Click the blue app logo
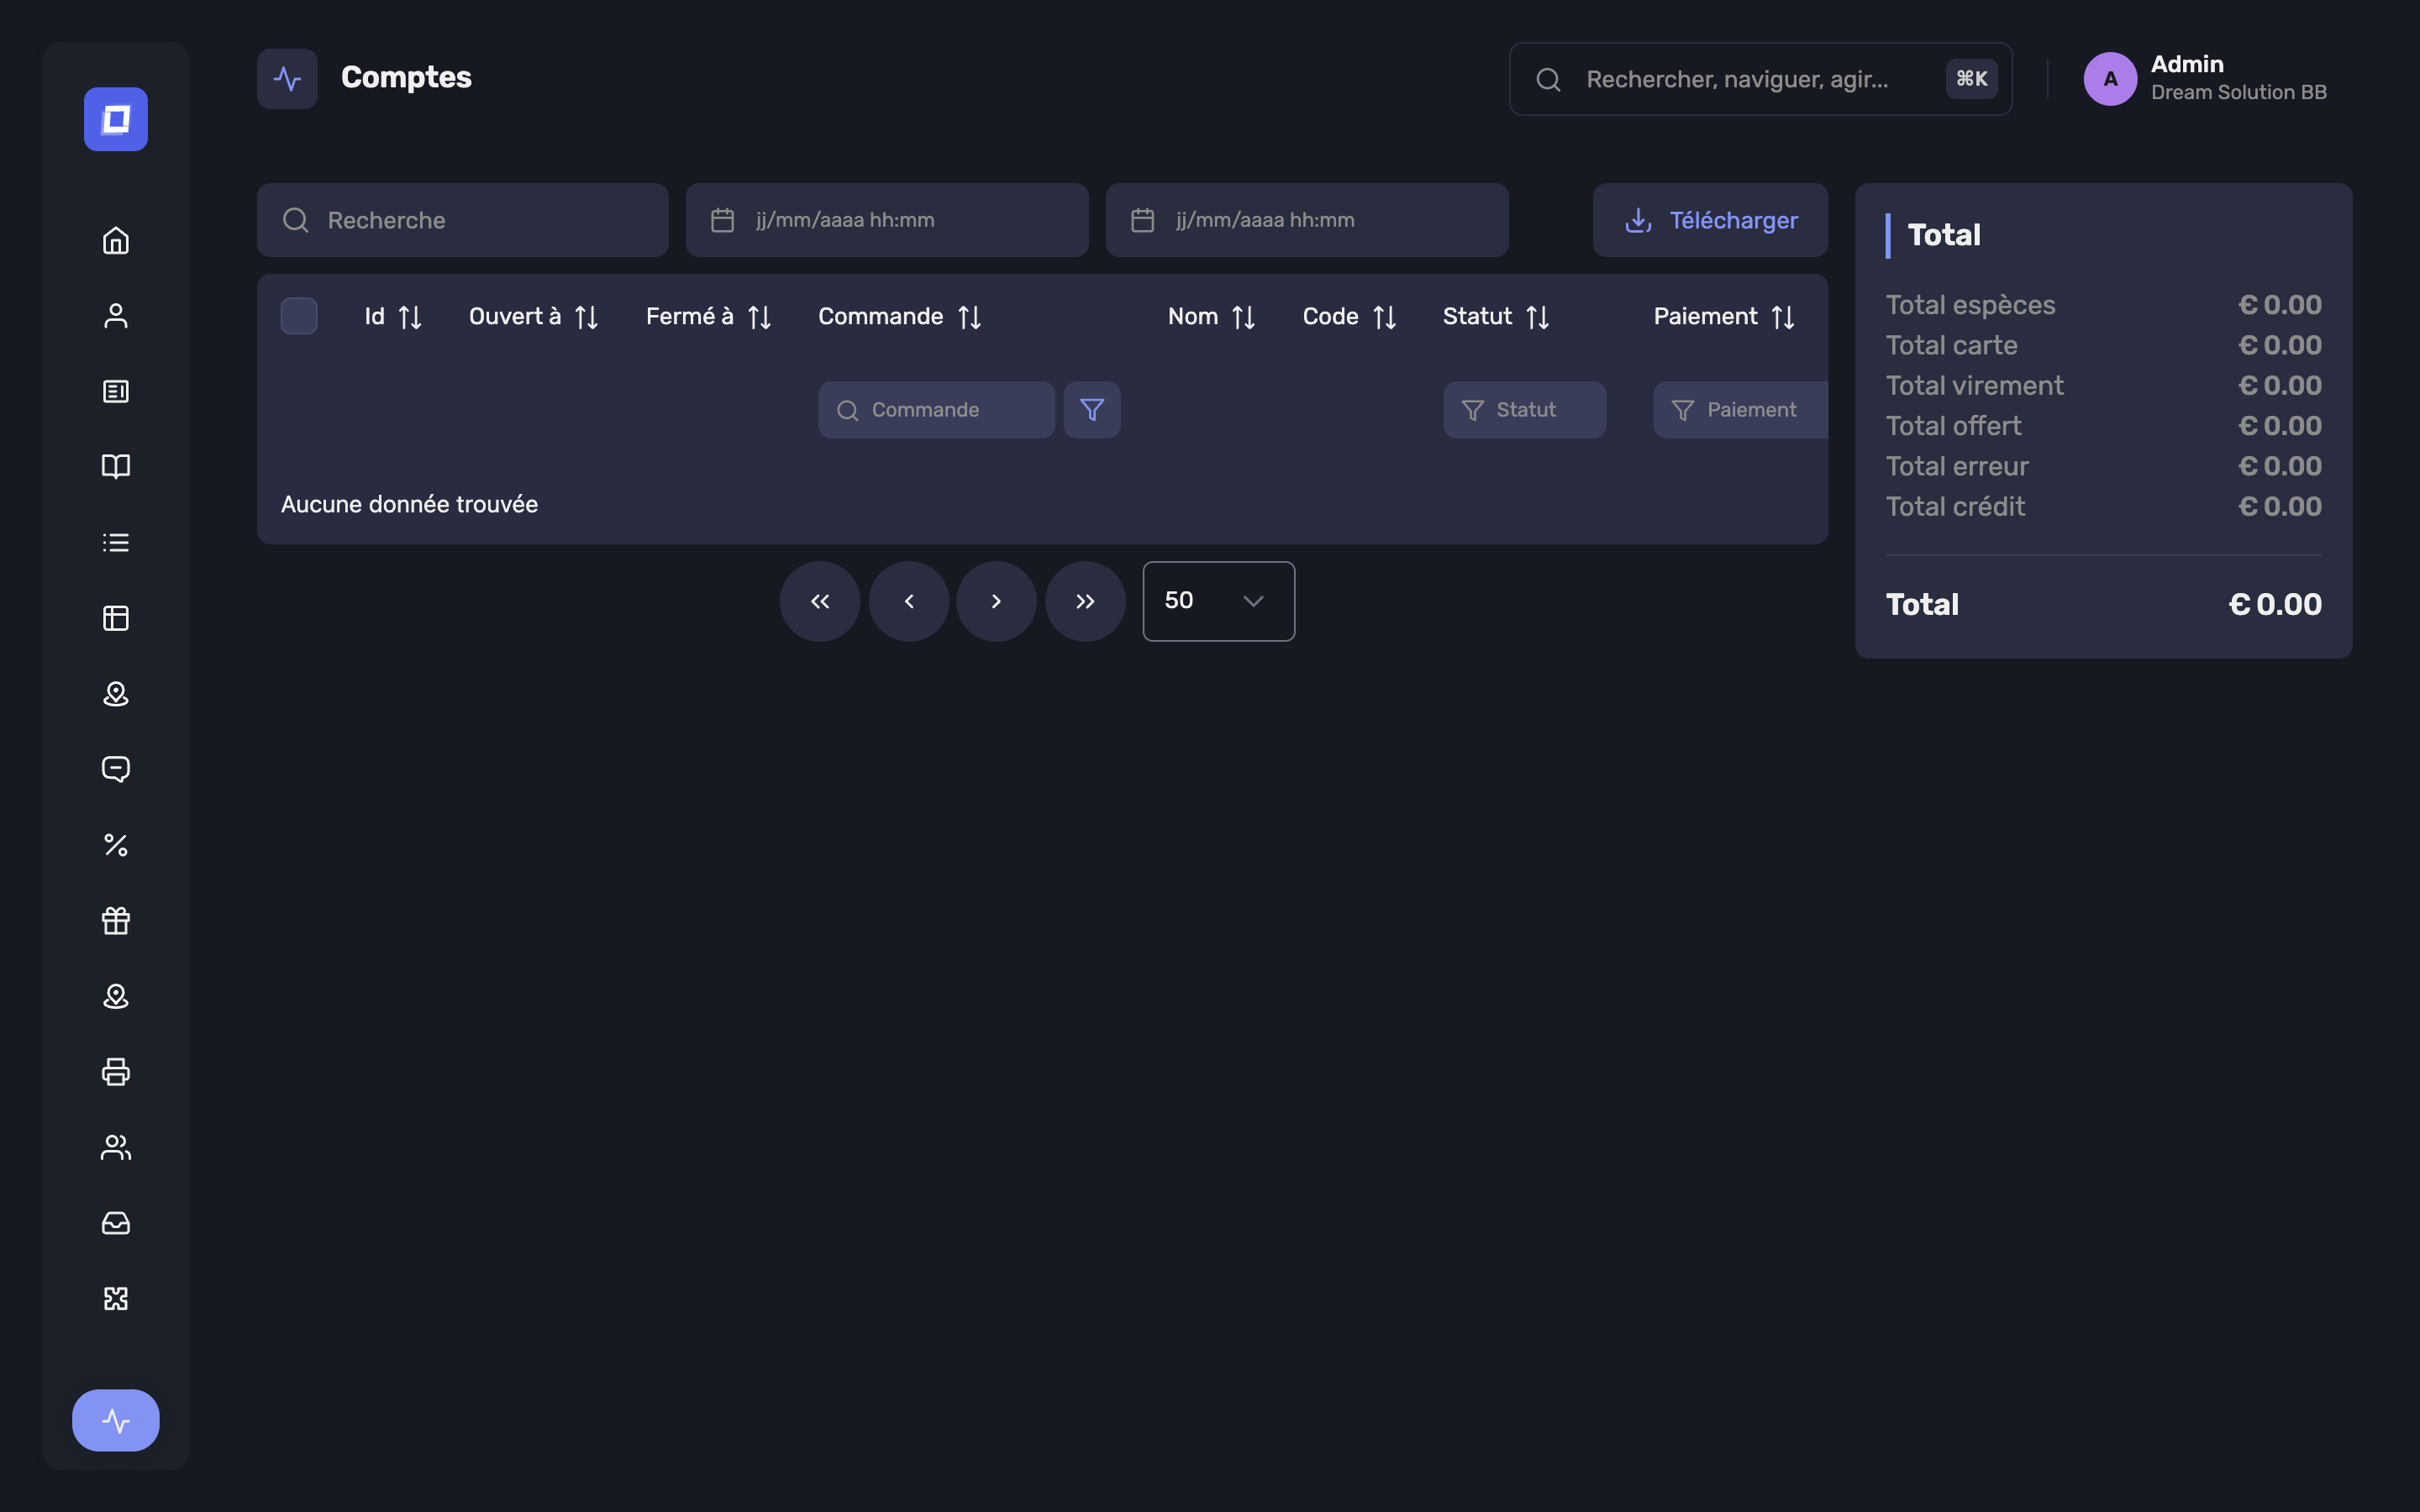The height and width of the screenshot is (1512, 2420). [116, 119]
